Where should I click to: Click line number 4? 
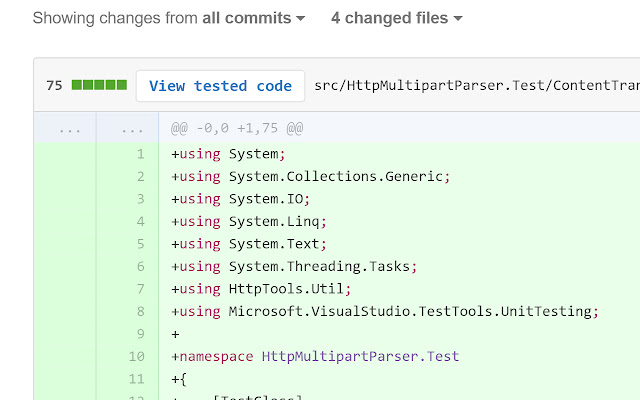[x=140, y=221]
